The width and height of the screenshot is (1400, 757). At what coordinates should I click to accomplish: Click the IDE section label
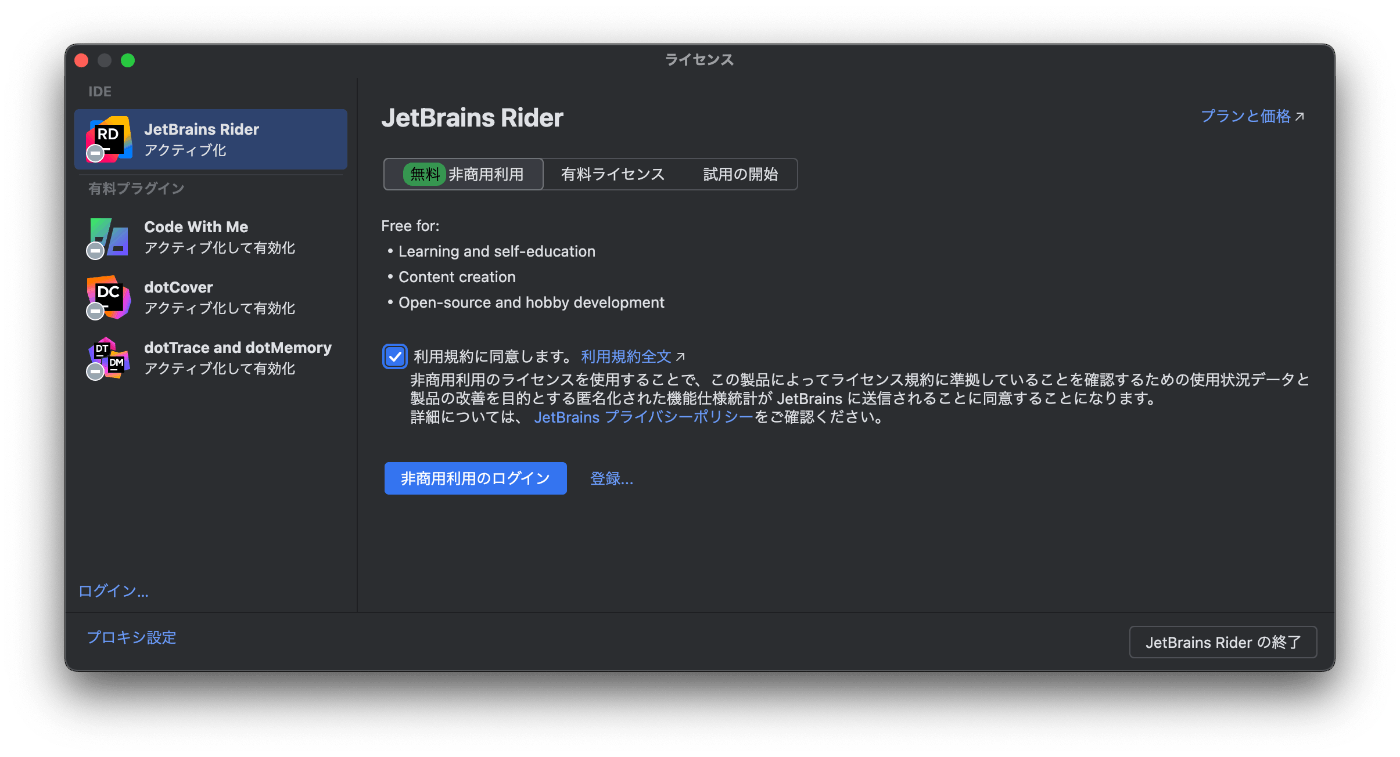coord(100,91)
